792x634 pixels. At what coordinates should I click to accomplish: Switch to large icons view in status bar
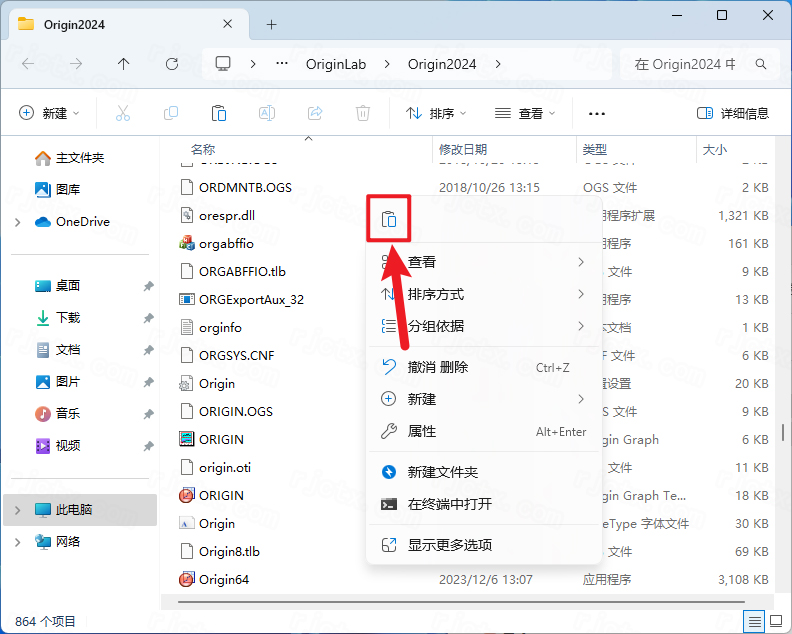776,621
